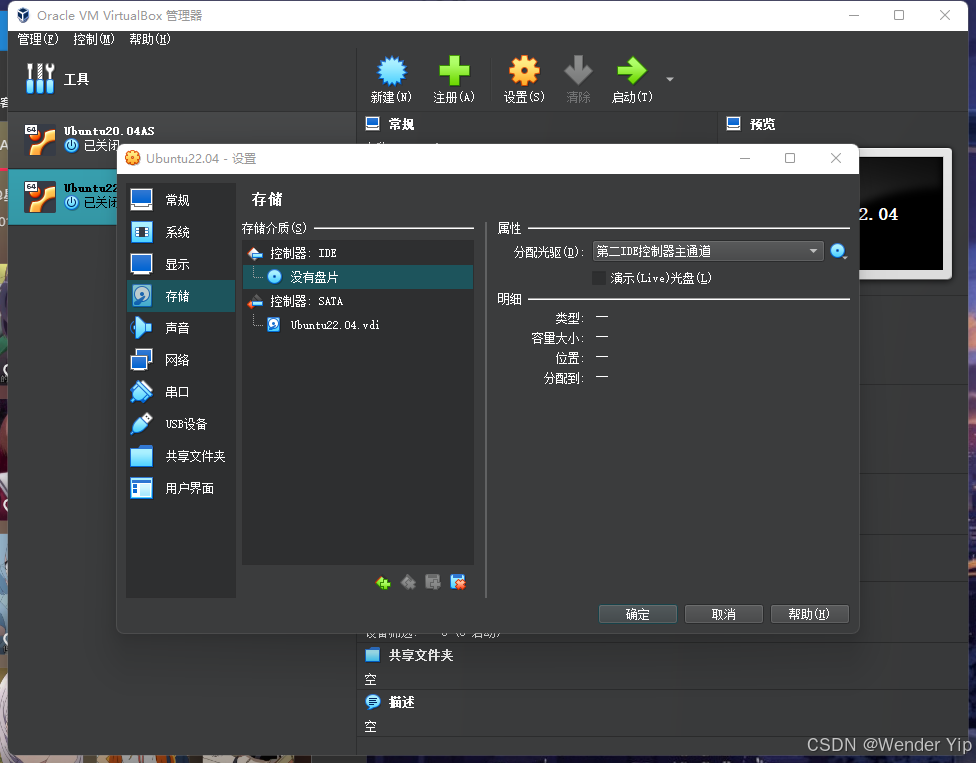
Task: Switch to the 共享文件夹 settings category
Action: click(x=181, y=456)
